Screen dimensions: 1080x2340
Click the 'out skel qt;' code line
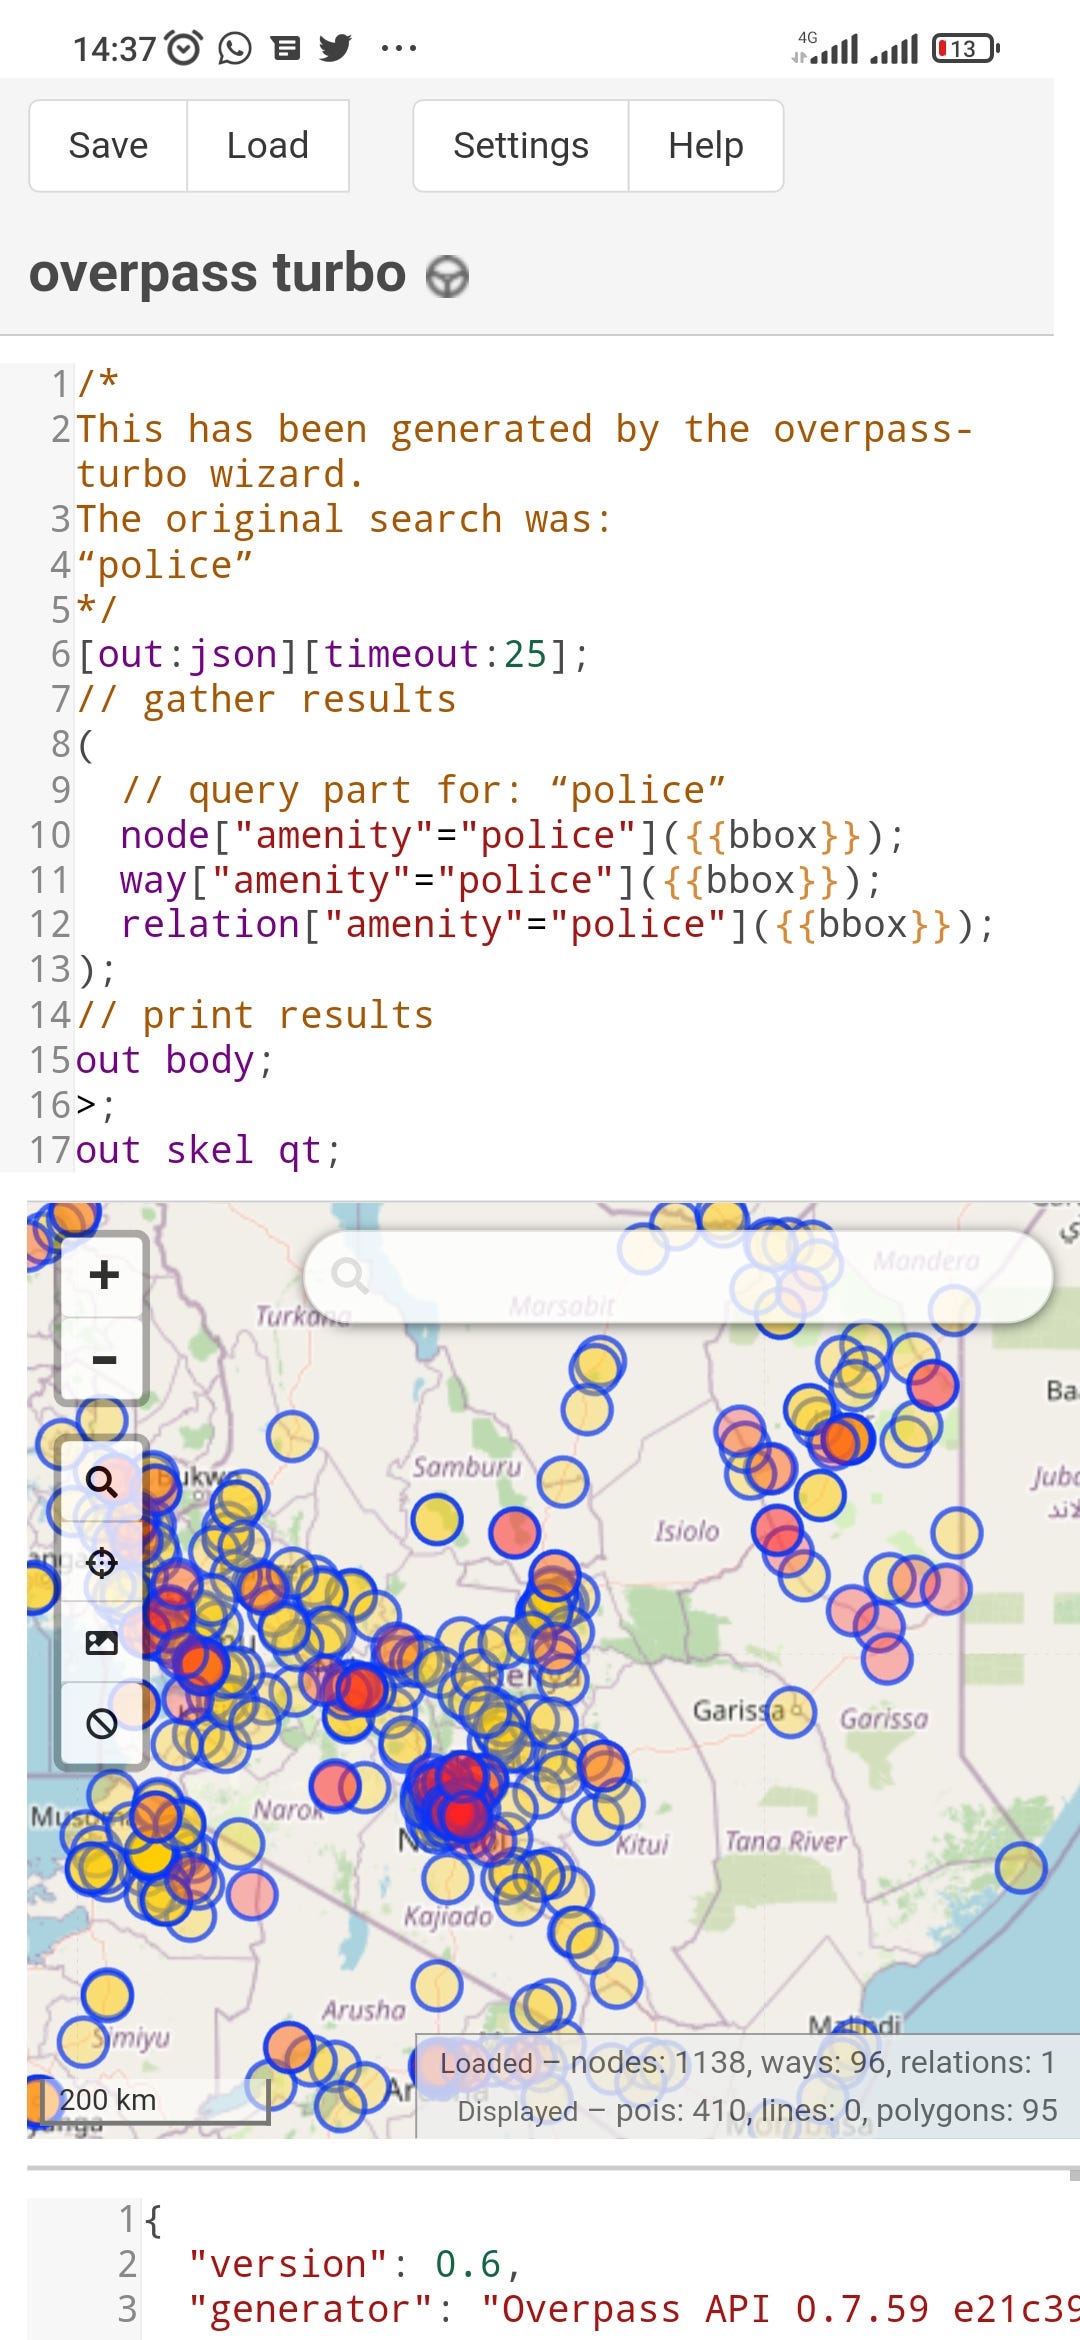(209, 1150)
